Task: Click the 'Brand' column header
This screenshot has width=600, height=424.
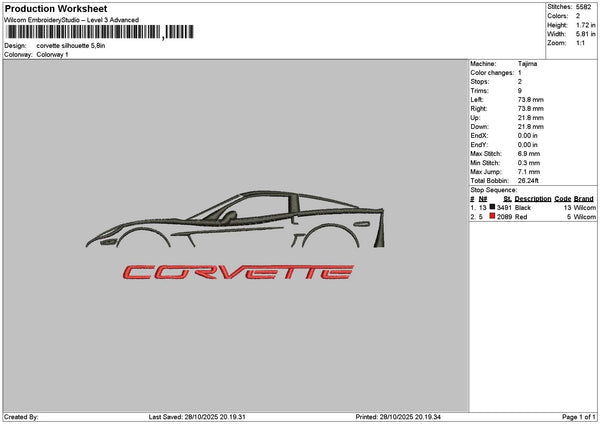Action: click(584, 199)
